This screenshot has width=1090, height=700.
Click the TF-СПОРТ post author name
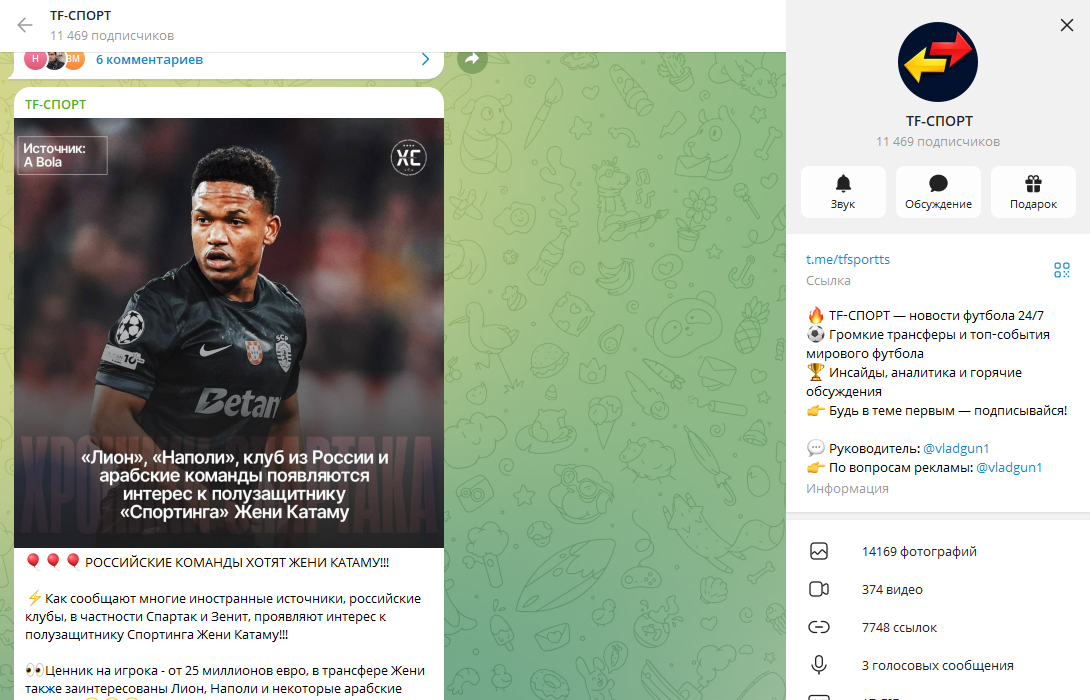[56, 104]
